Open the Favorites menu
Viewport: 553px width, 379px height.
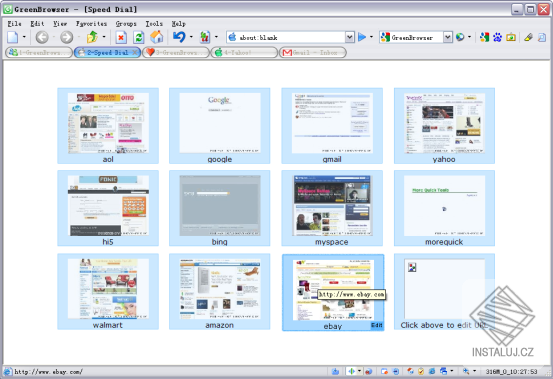91,24
